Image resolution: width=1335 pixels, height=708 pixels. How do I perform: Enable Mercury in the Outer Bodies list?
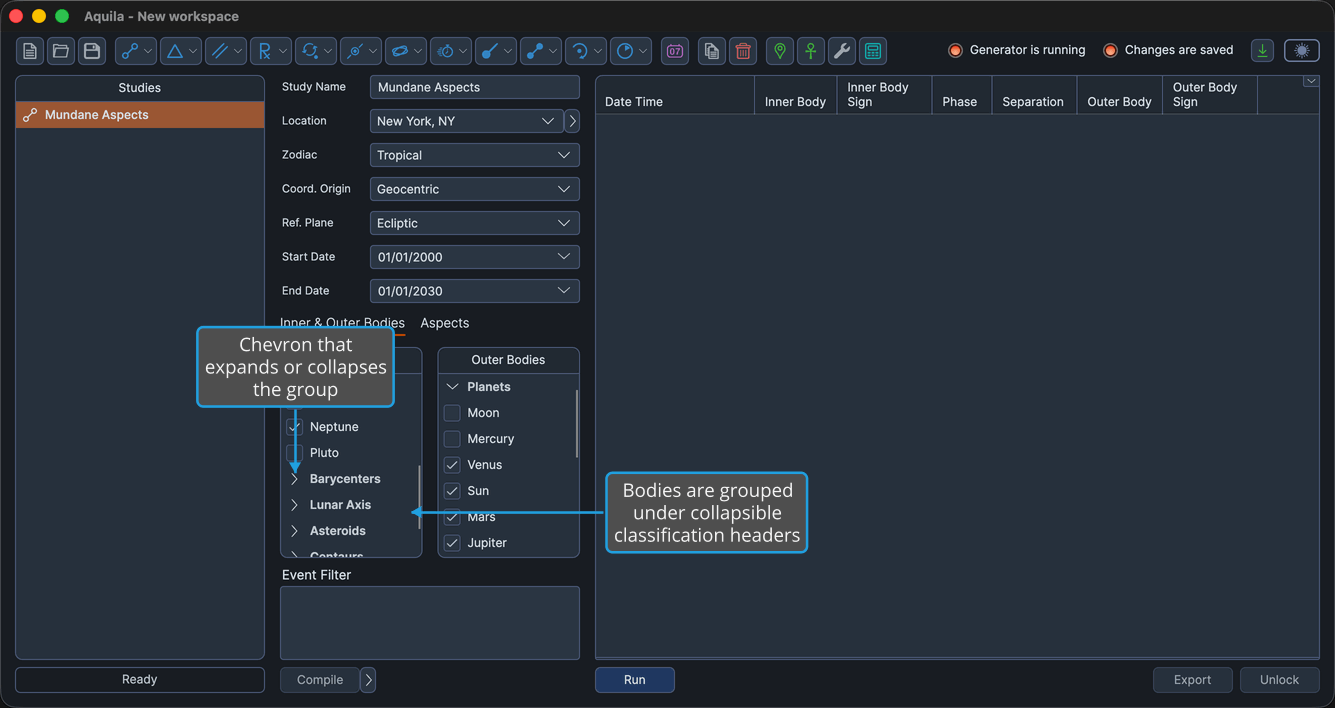(x=452, y=439)
